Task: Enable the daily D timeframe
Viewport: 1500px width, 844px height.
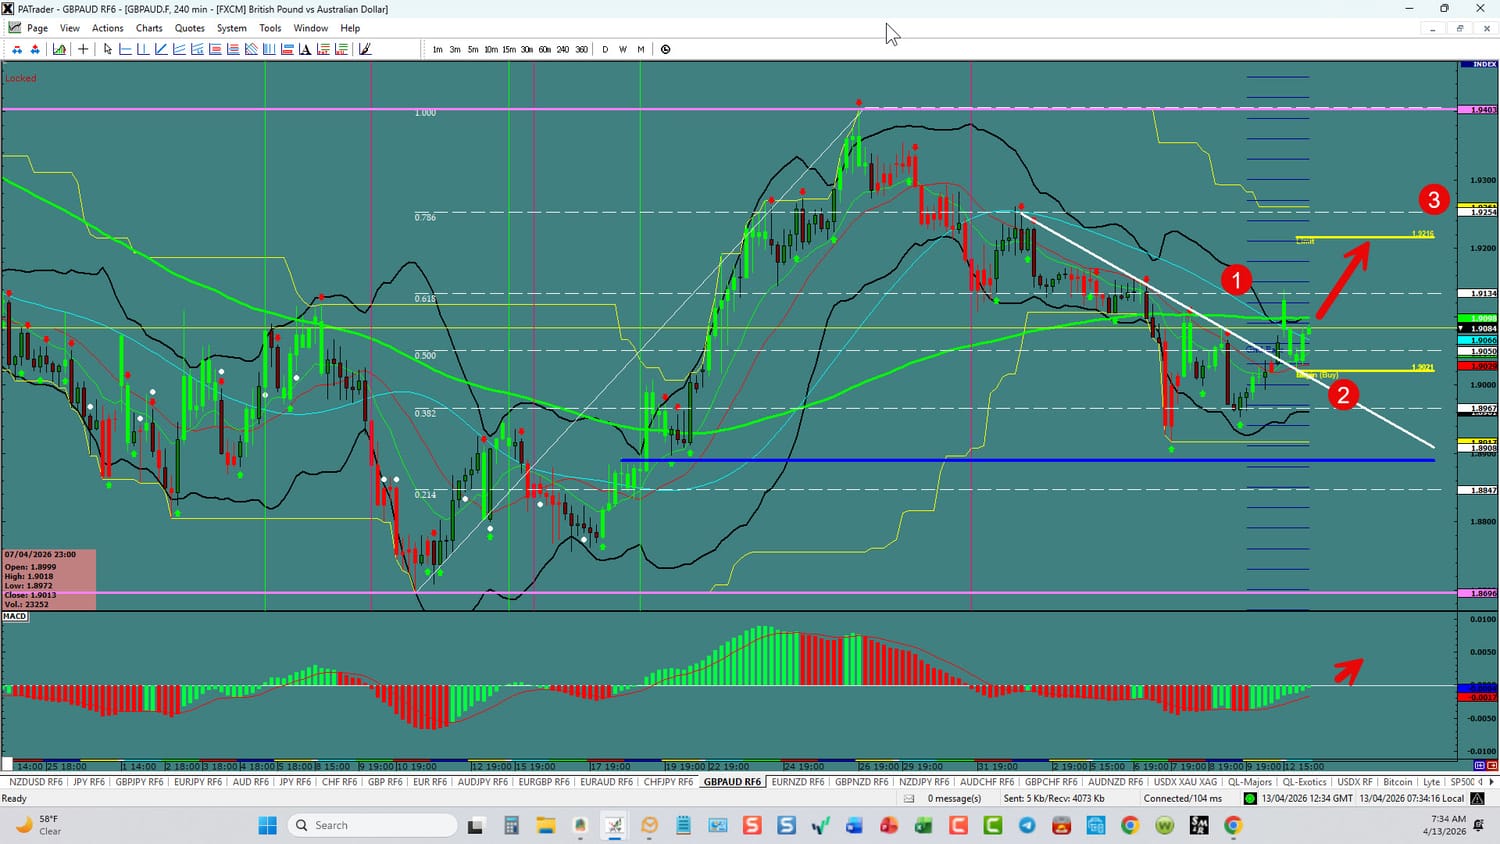Action: 604,49
